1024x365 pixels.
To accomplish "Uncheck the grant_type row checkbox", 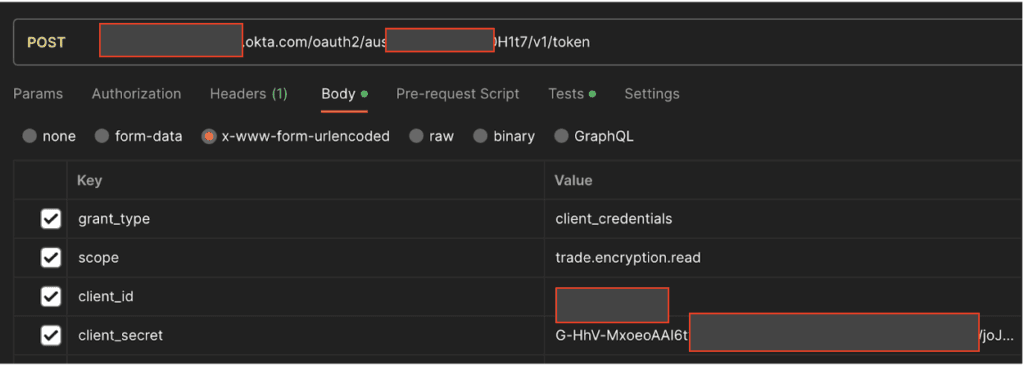I will click(51, 219).
